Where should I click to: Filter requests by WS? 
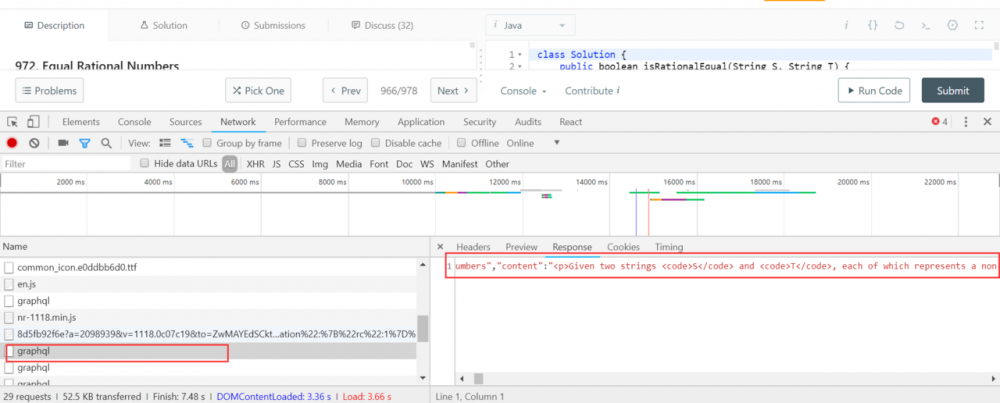tap(427, 164)
